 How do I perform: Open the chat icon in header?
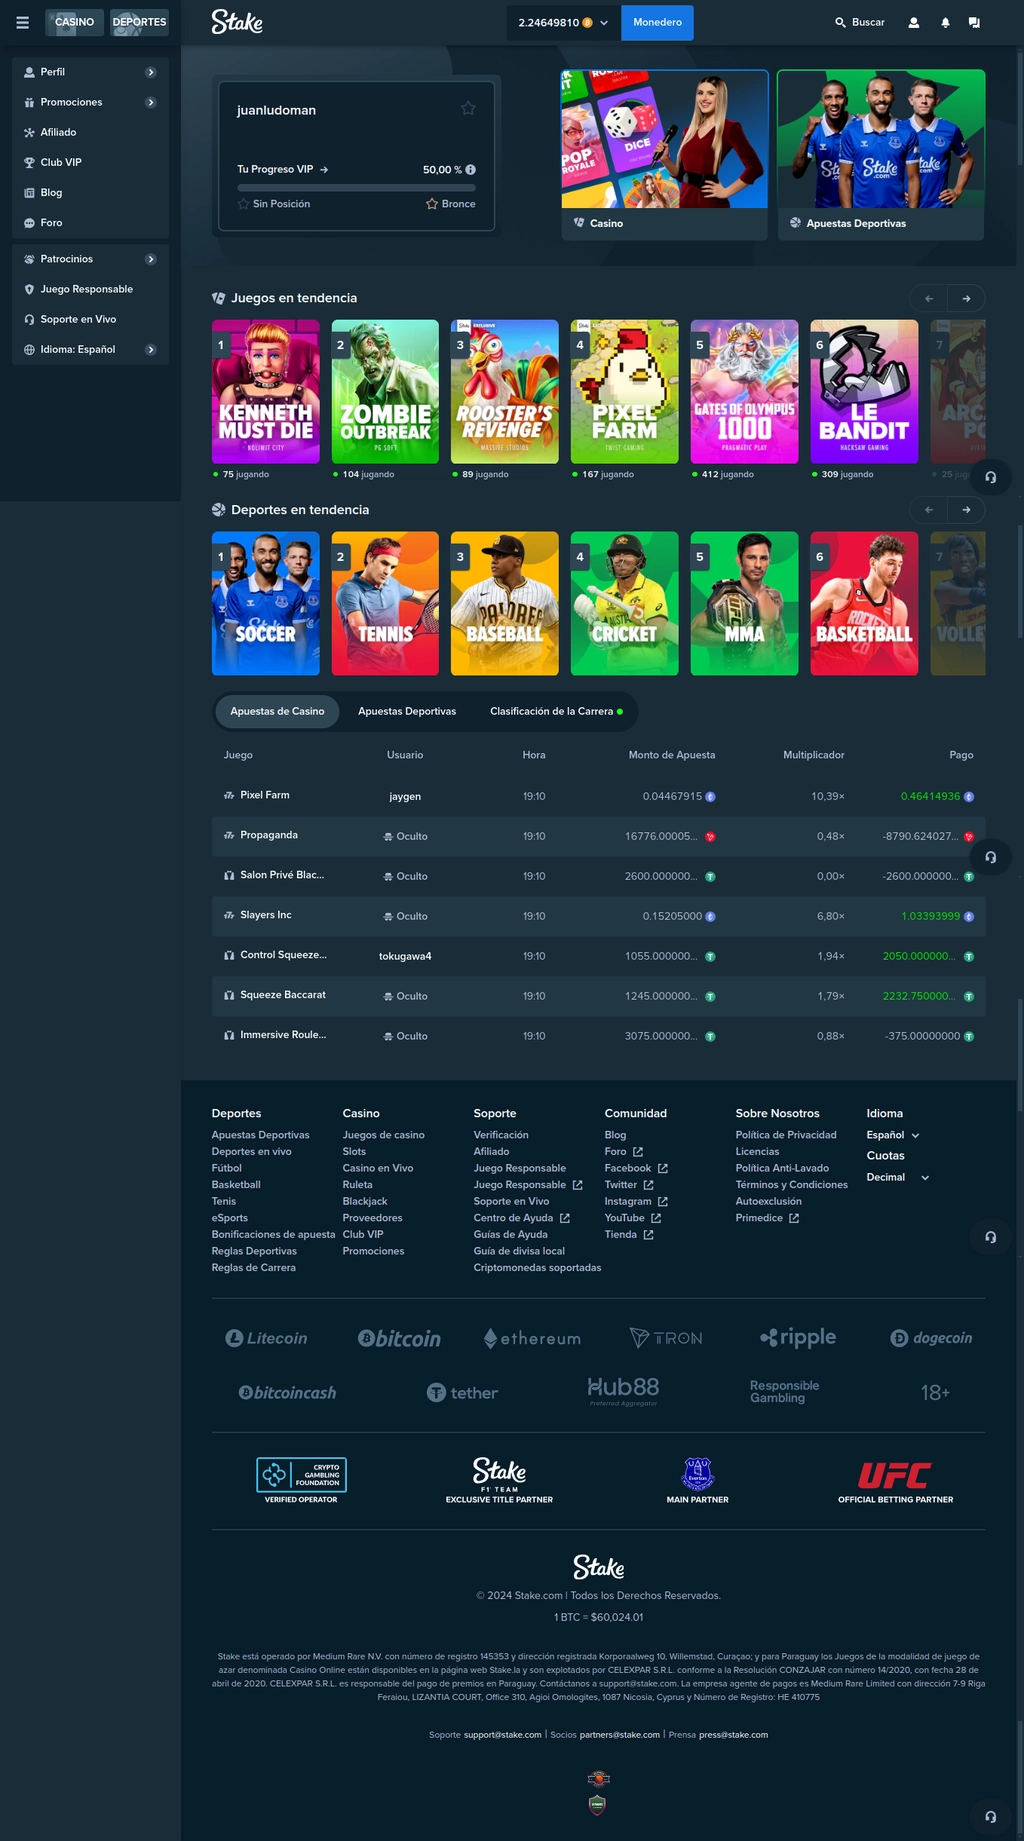[974, 22]
